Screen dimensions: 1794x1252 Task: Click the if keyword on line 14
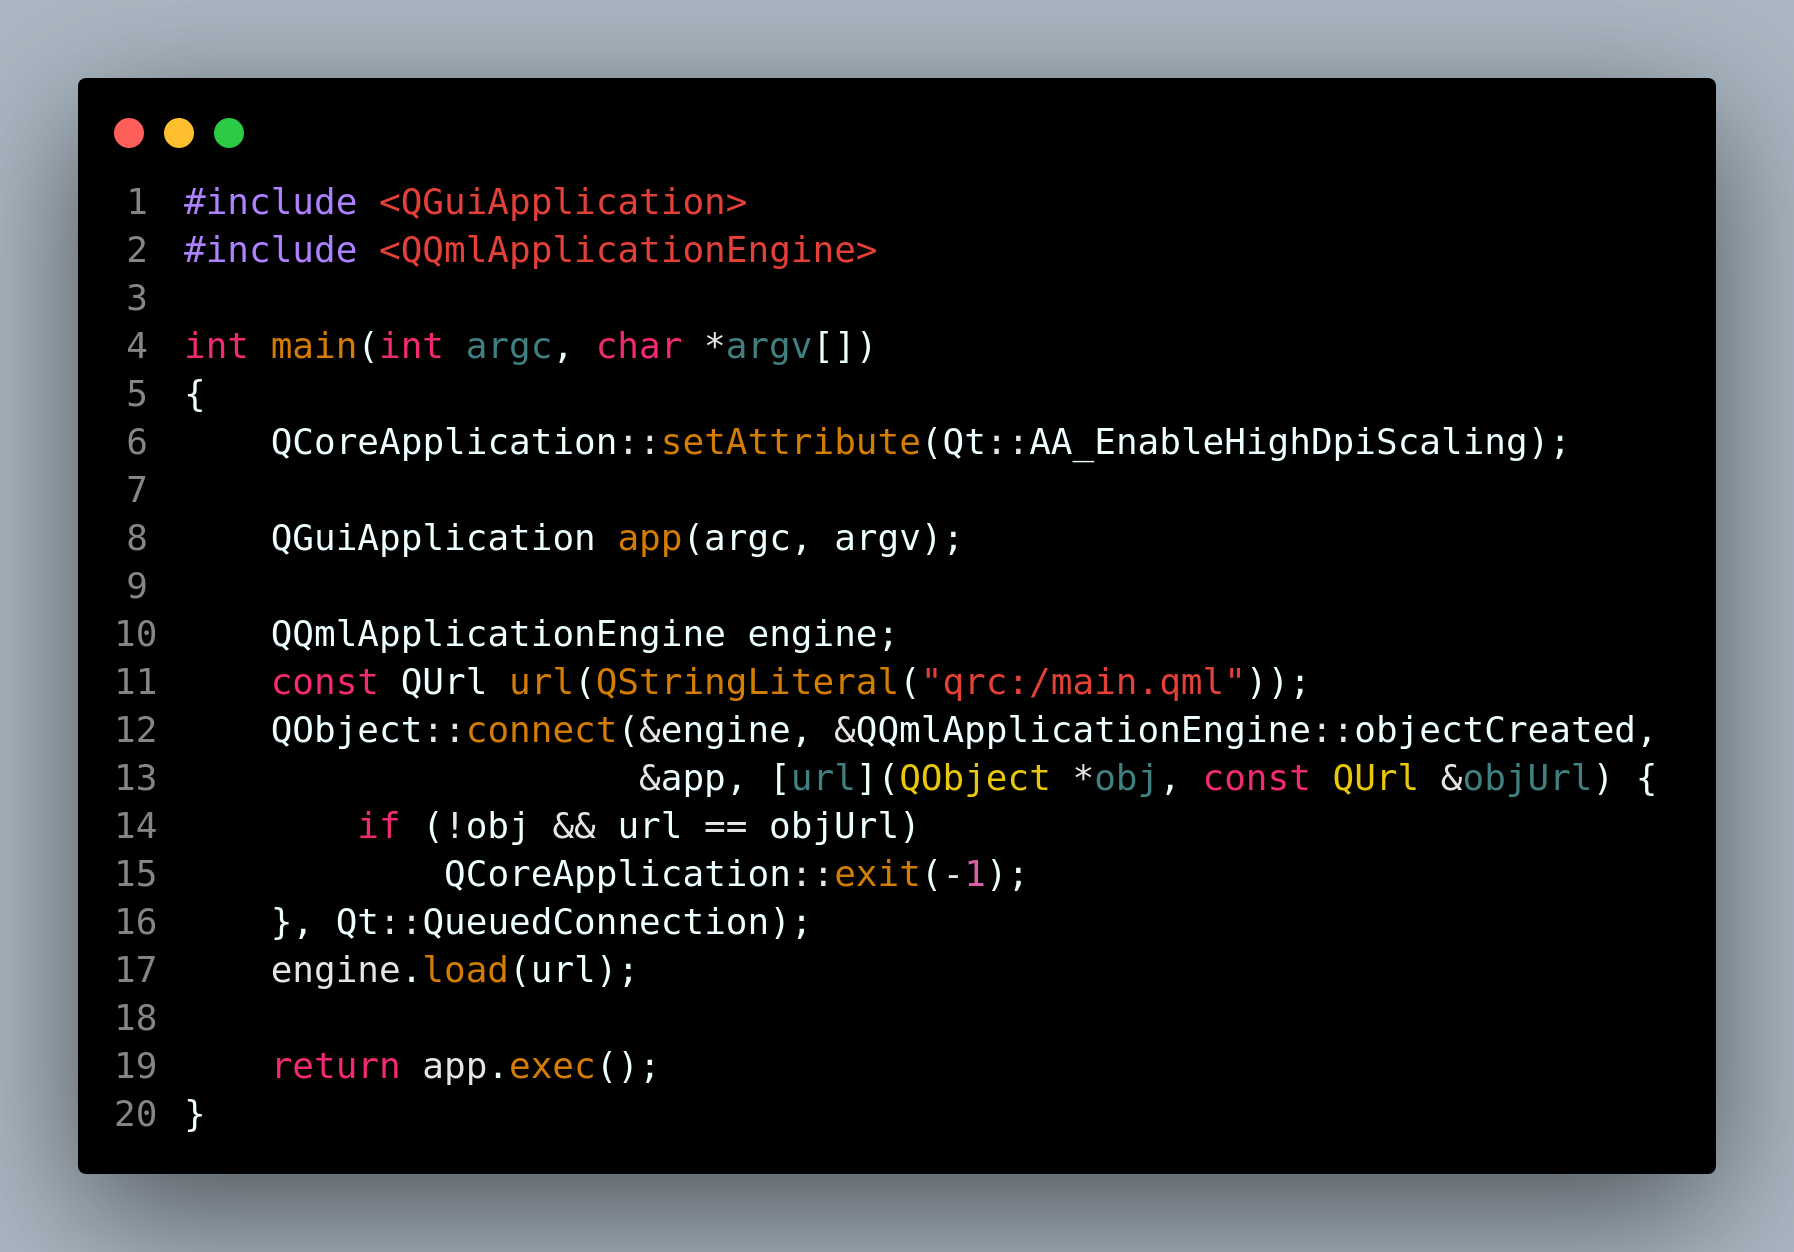tap(378, 825)
